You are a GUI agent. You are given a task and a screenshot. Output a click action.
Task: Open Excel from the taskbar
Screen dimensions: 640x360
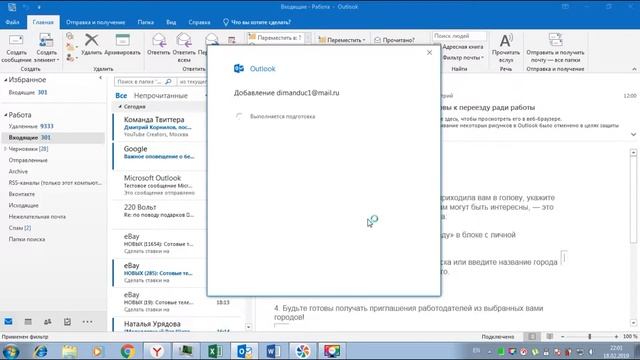click(x=215, y=351)
